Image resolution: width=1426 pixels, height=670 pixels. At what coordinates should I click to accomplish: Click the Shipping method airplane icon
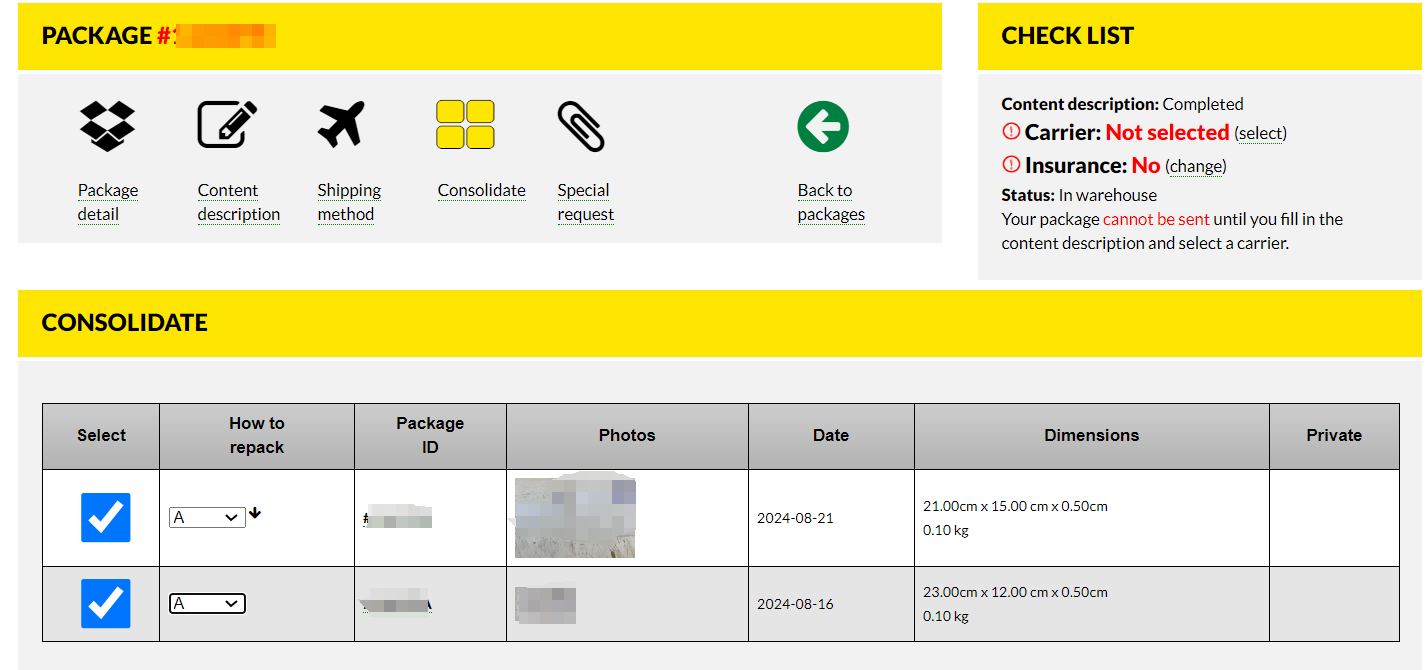342,126
